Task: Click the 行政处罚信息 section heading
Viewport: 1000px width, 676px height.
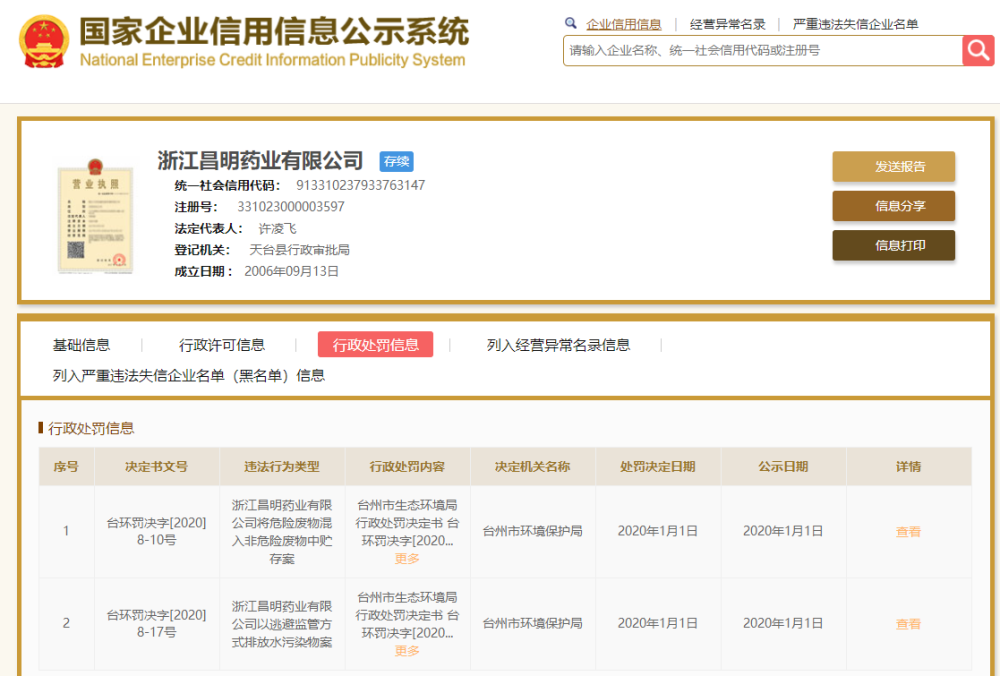Action: (91, 429)
